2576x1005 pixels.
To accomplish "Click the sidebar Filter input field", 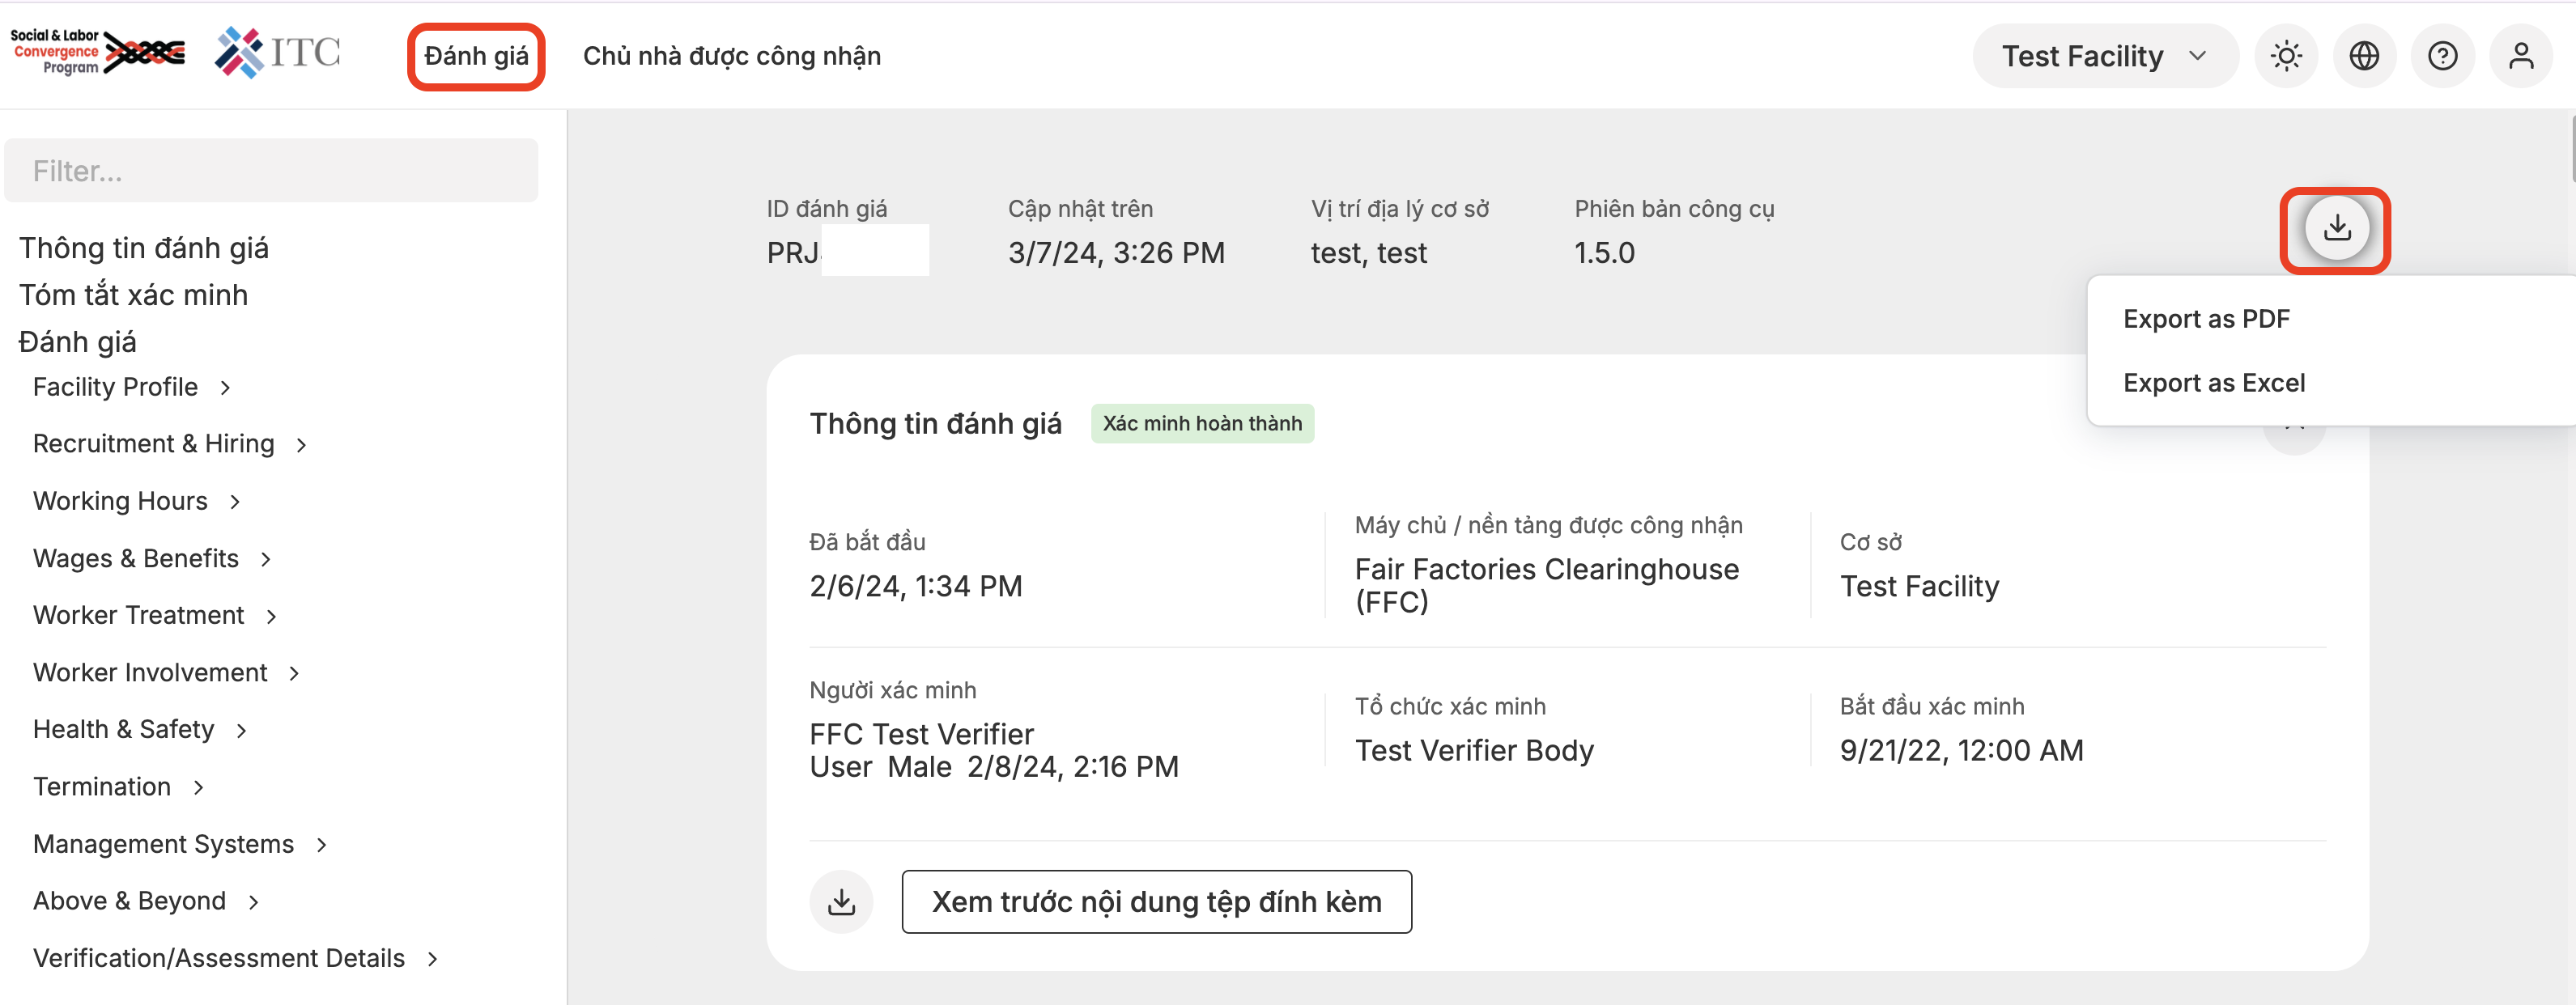I will [271, 171].
